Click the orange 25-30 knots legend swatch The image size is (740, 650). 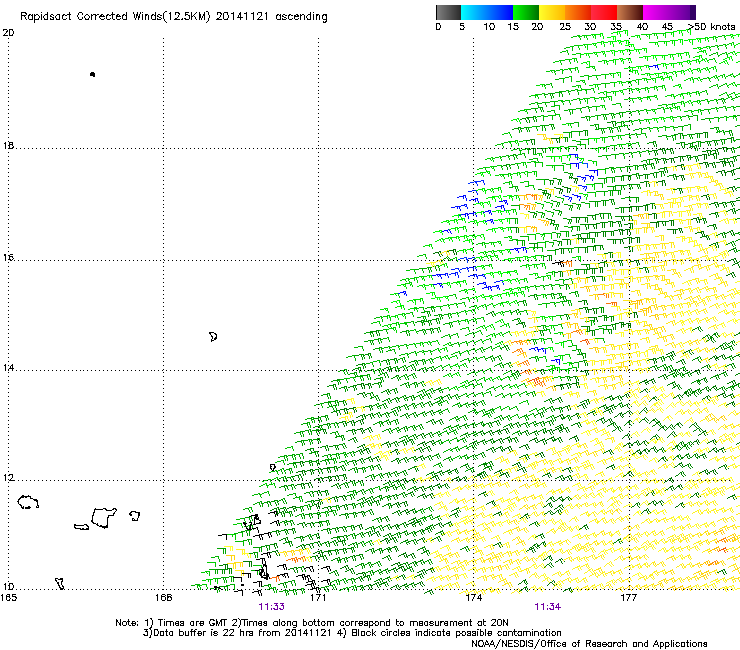578,12
